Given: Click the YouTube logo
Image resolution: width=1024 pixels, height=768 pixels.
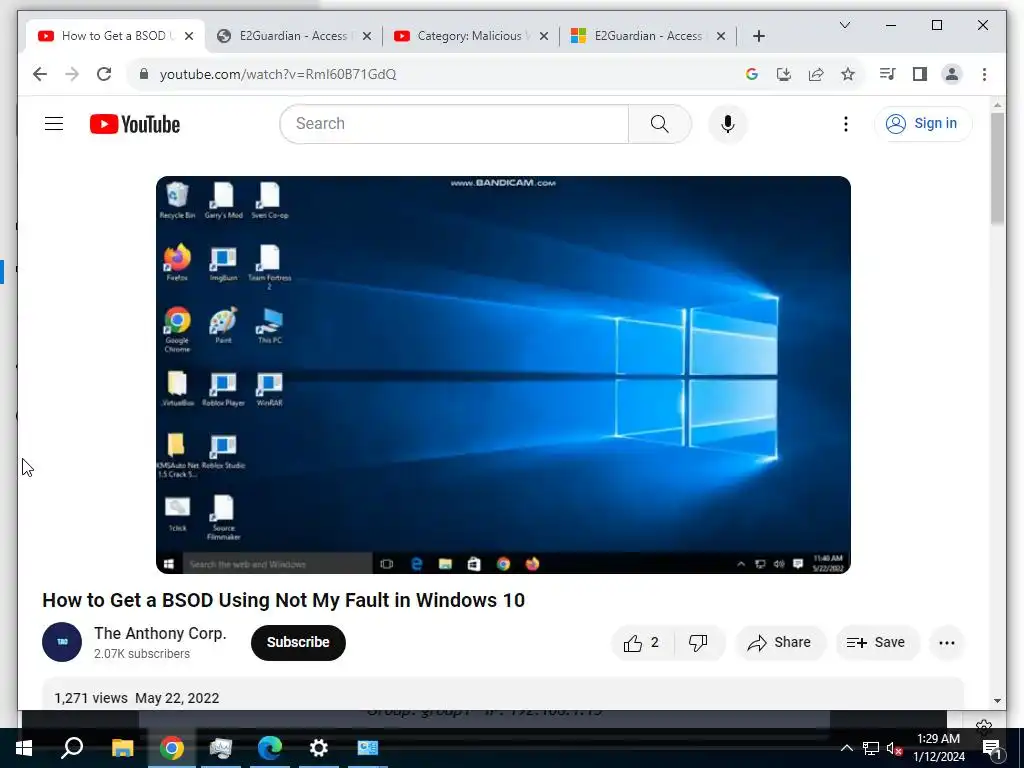Looking at the screenshot, I should coord(135,124).
